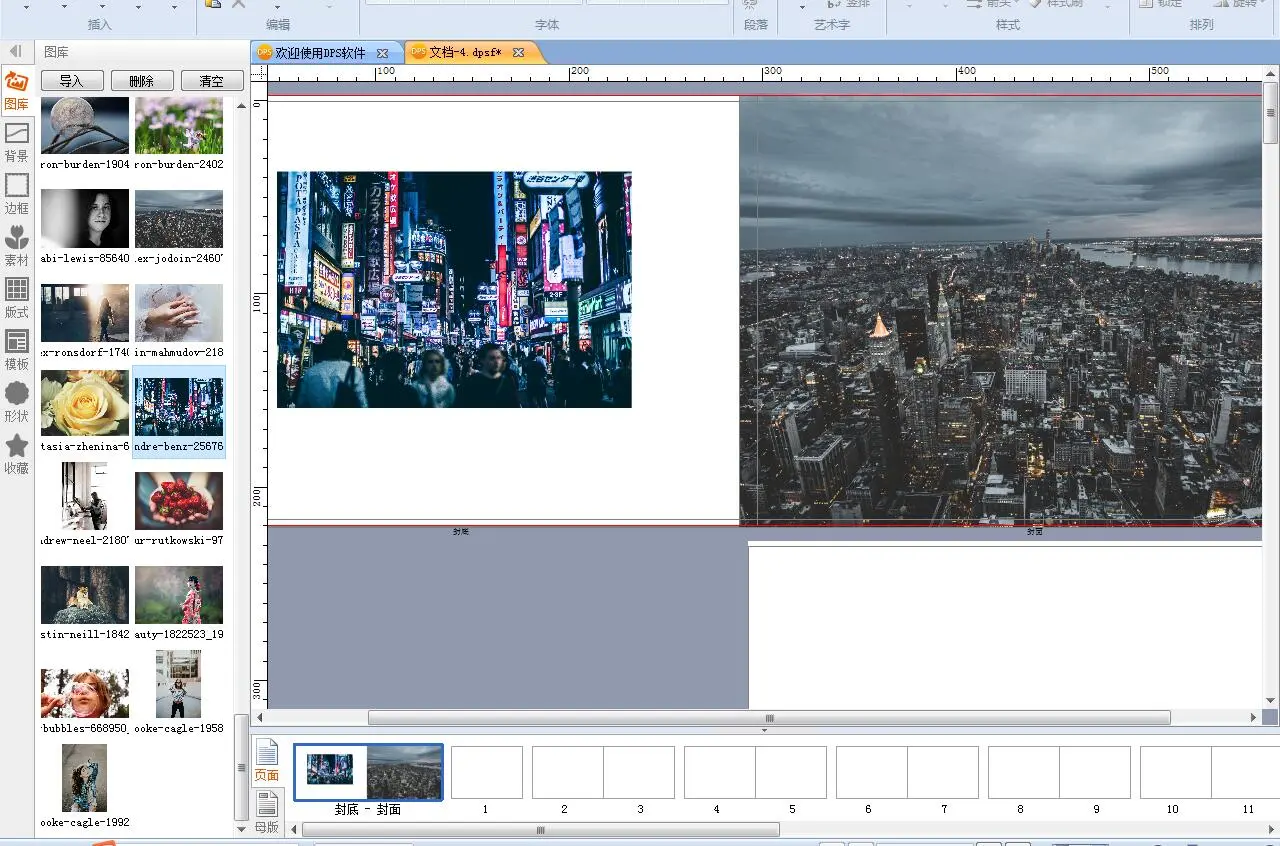Open the 素材 materials sidebar panel
Image resolution: width=1280 pixels, height=846 pixels.
pyautogui.click(x=16, y=246)
